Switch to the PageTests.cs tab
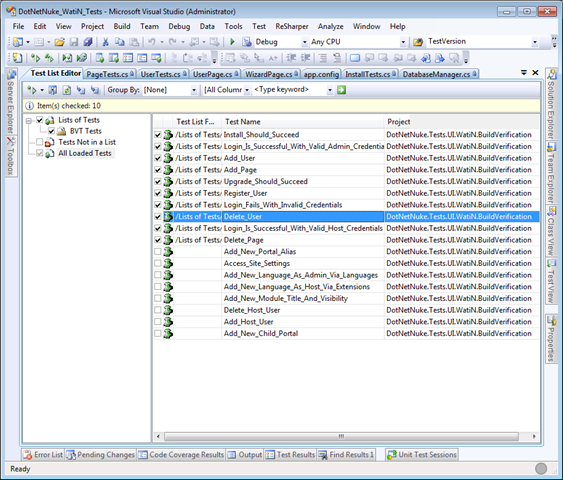563x480 pixels. click(110, 74)
